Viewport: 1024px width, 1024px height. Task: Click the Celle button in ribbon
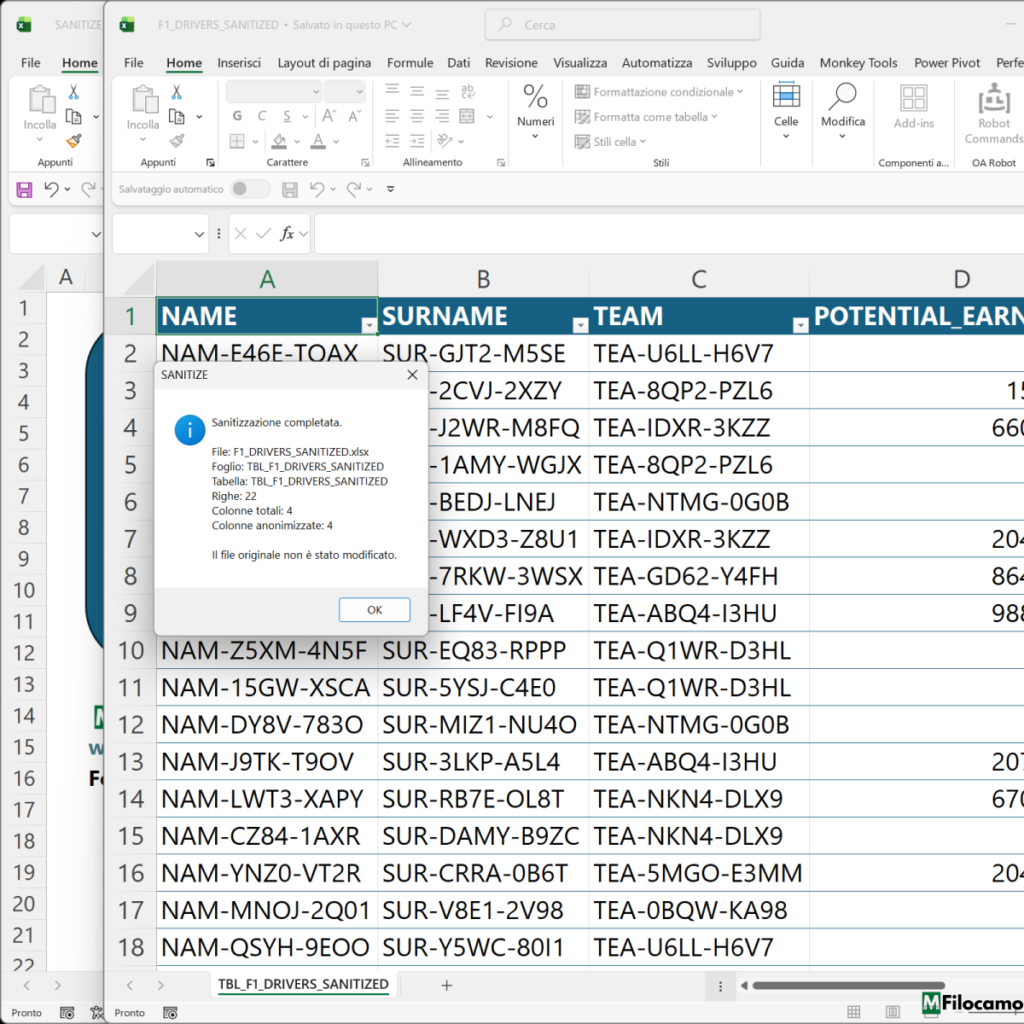tap(786, 111)
